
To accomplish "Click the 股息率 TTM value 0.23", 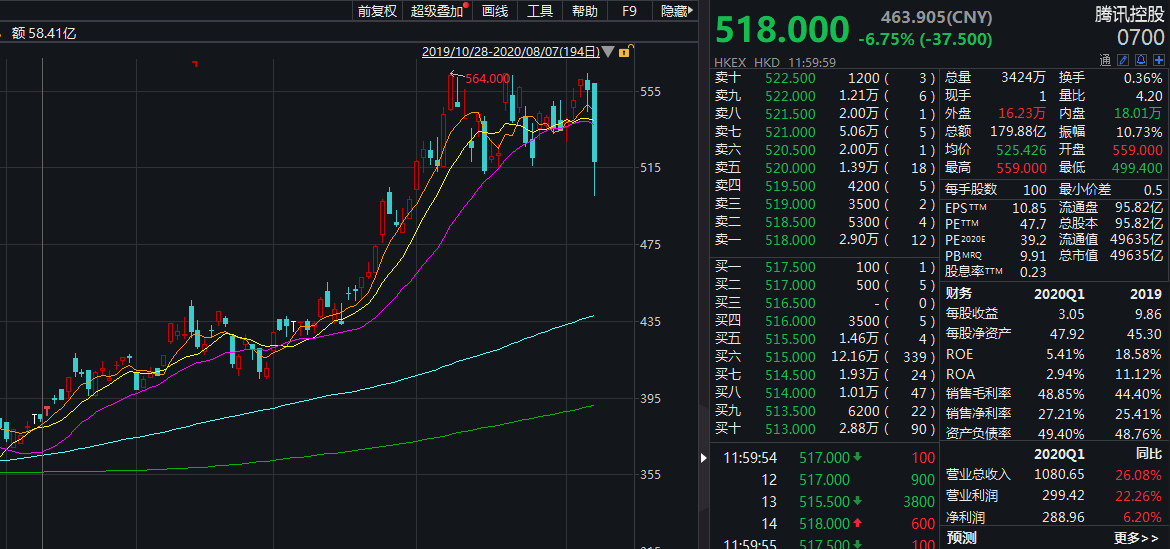I will pos(1032,272).
